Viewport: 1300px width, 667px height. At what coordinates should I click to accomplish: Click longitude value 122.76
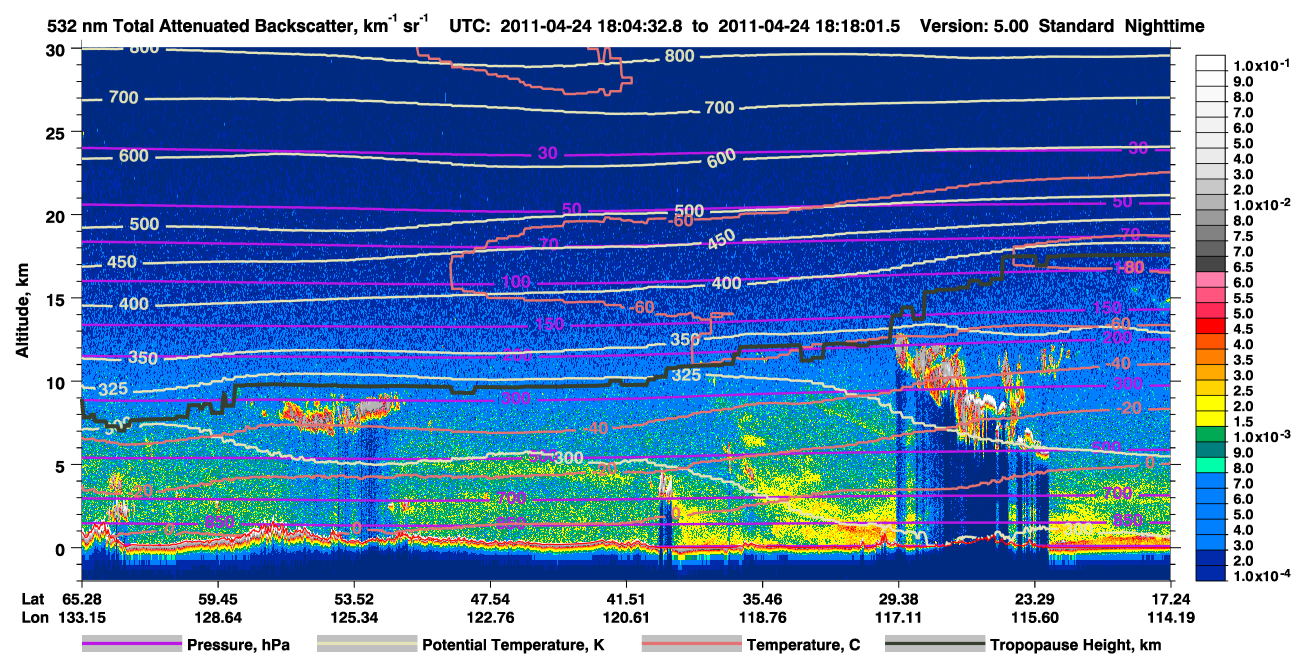point(490,617)
